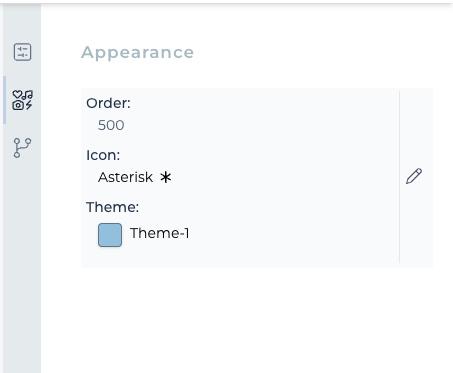Select the Theme-1 label text
The width and height of the screenshot is (453, 373).
(160, 233)
